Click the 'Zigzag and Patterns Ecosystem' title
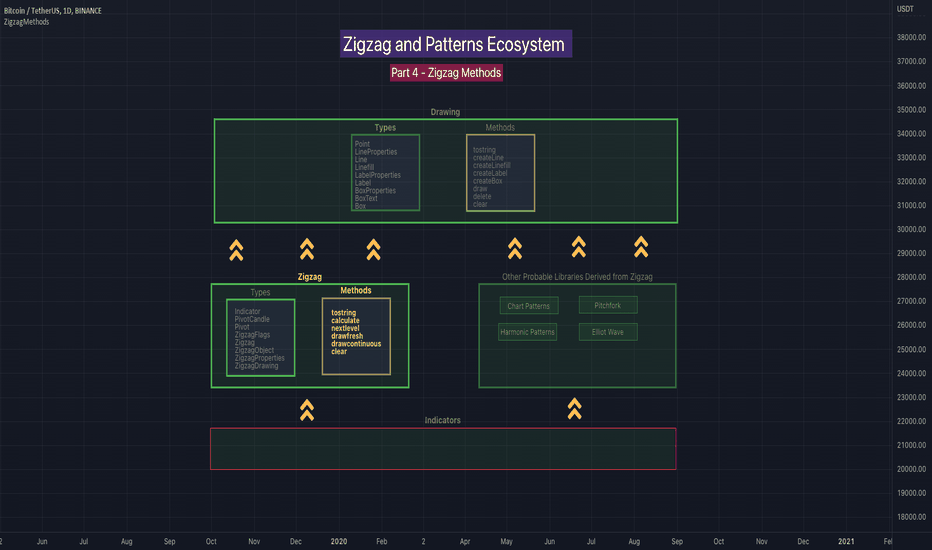This screenshot has width=932, height=550. (x=456, y=44)
